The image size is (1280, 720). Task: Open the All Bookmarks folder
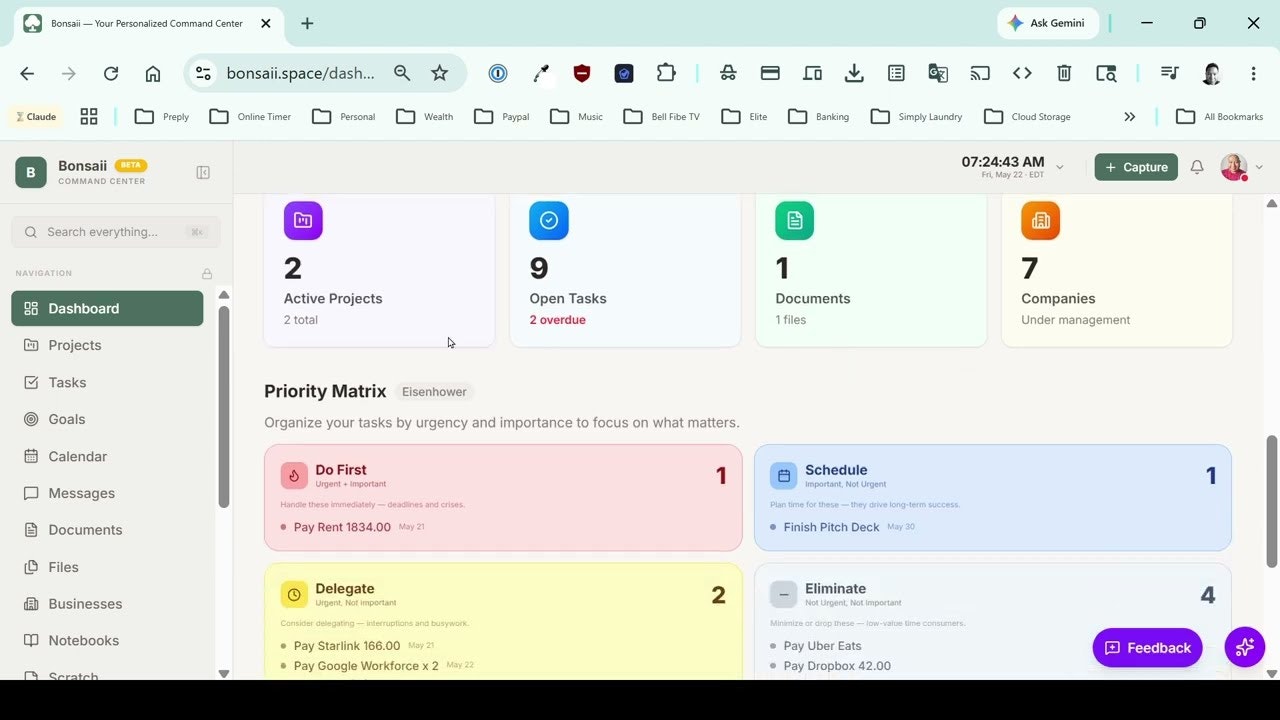click(1220, 116)
